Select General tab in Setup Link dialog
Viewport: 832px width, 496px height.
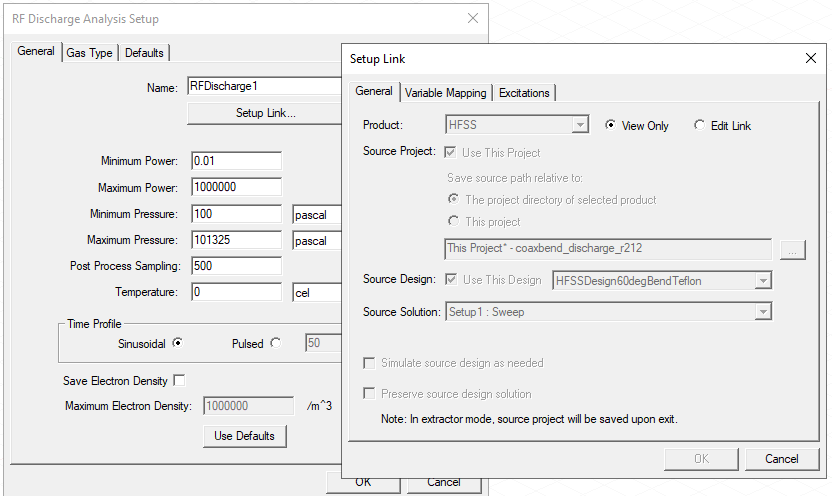tap(374, 91)
